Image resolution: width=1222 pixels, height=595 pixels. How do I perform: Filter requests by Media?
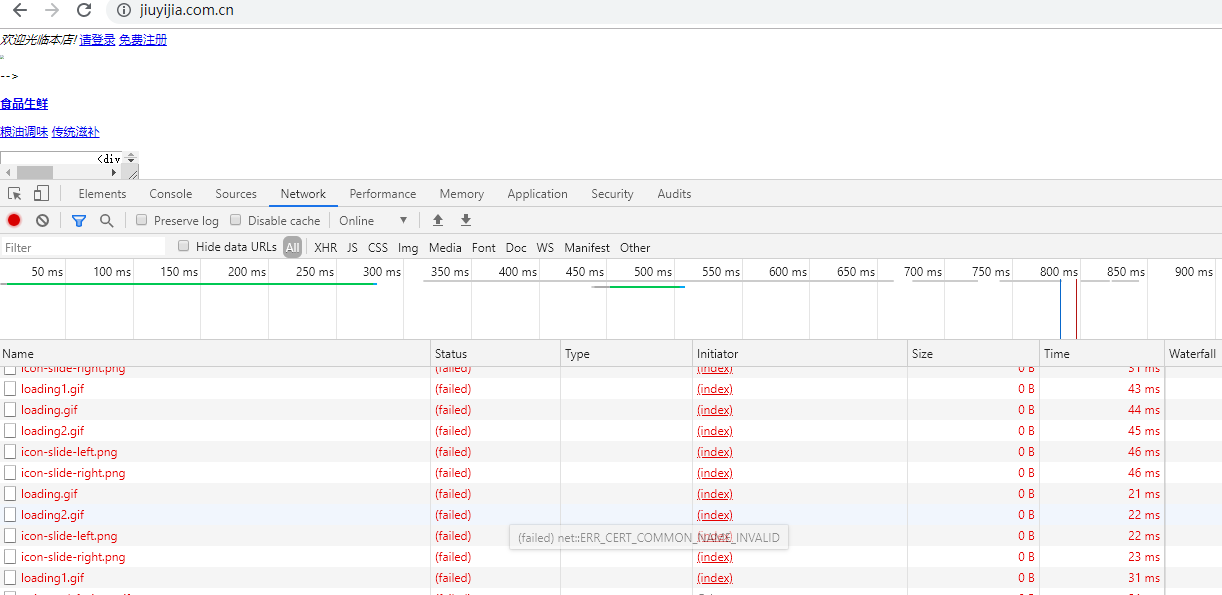pyautogui.click(x=445, y=247)
